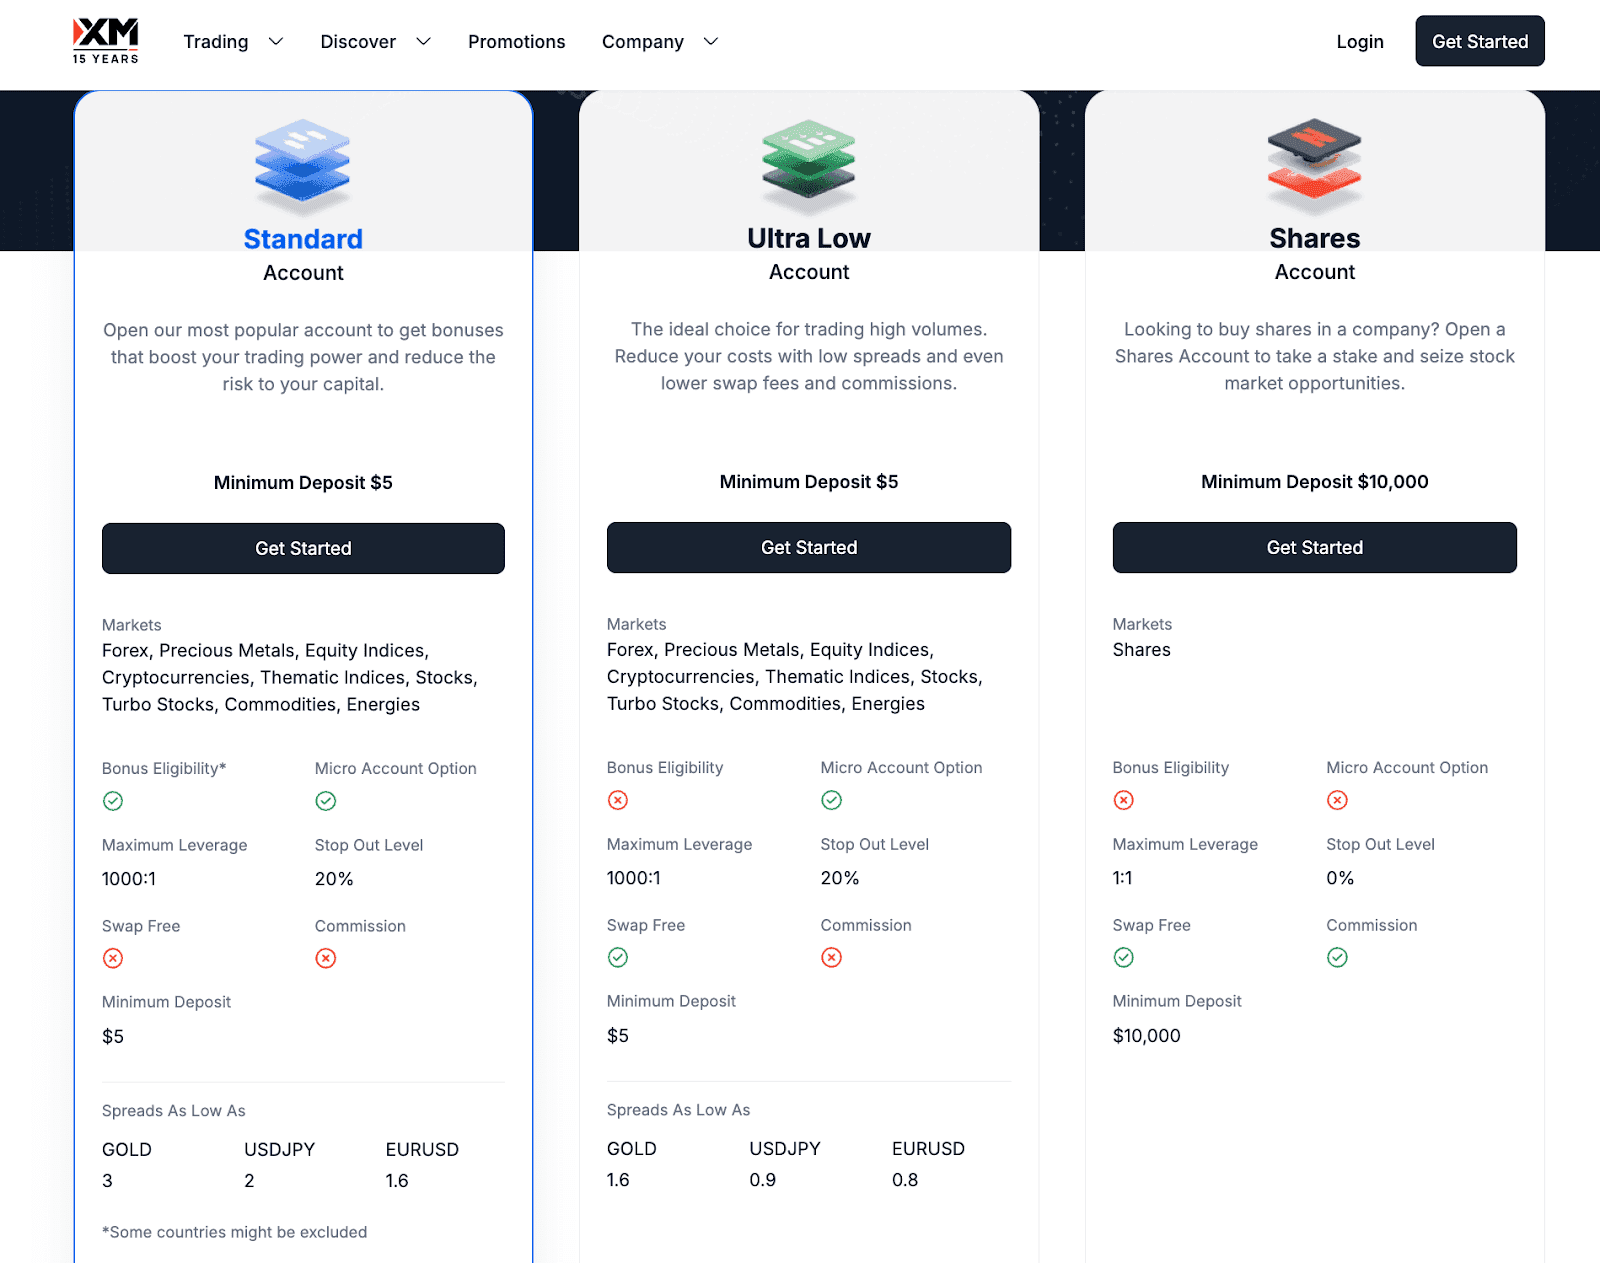Select the blue "Standard" account heading
The image size is (1600, 1263).
click(303, 239)
